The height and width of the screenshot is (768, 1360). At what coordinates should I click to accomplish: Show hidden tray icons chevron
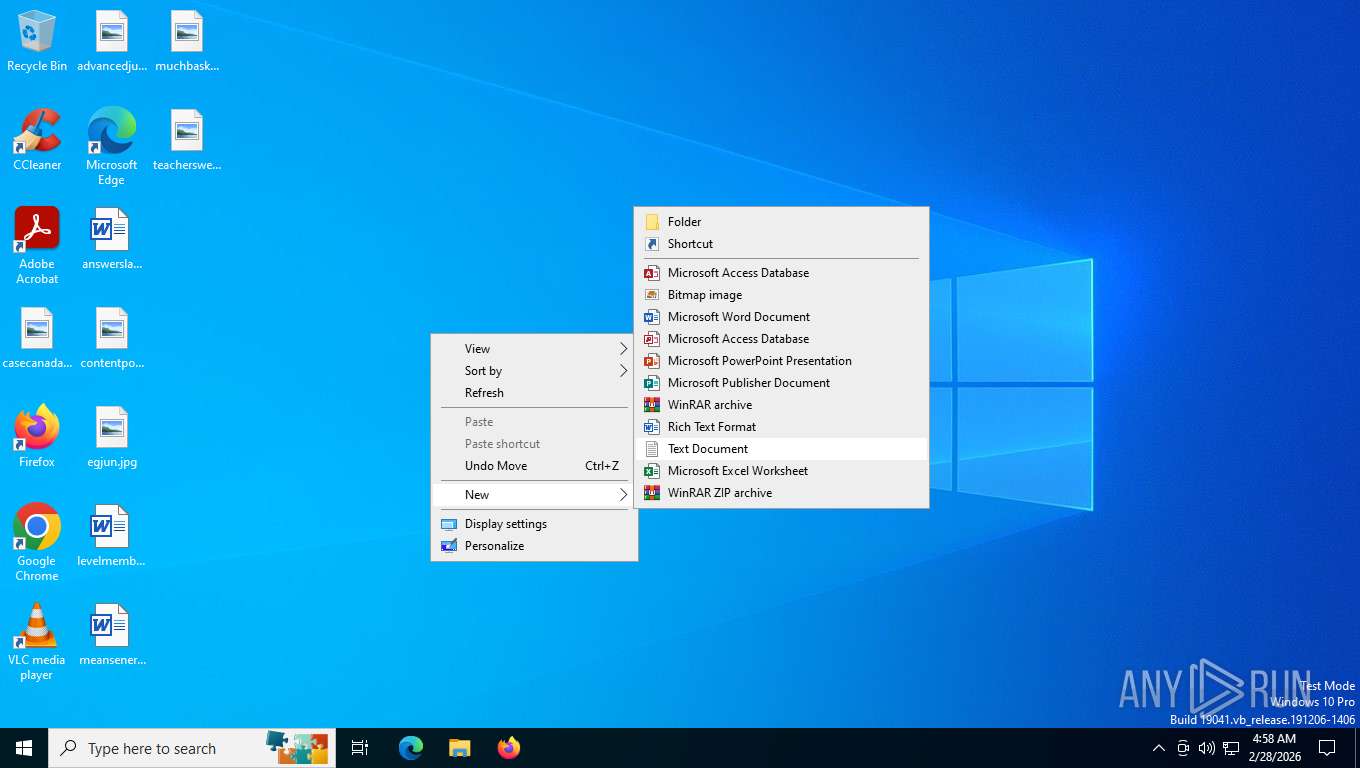[1159, 748]
